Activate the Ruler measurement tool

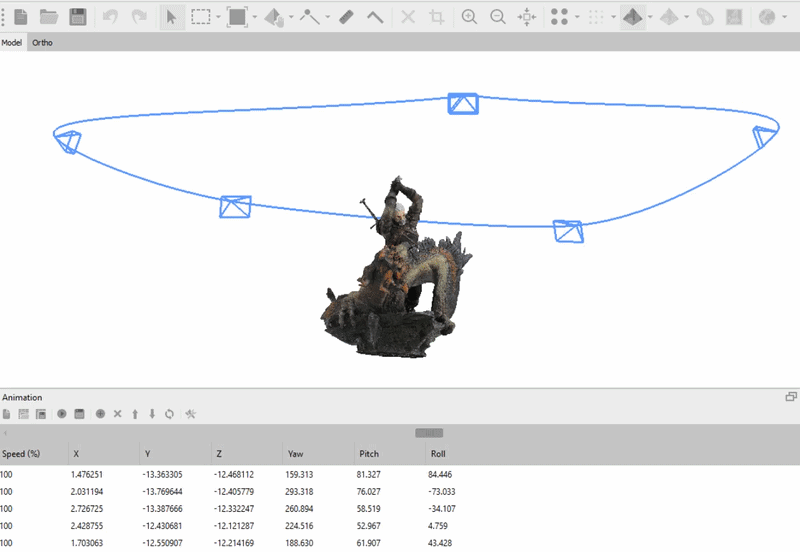click(x=346, y=17)
